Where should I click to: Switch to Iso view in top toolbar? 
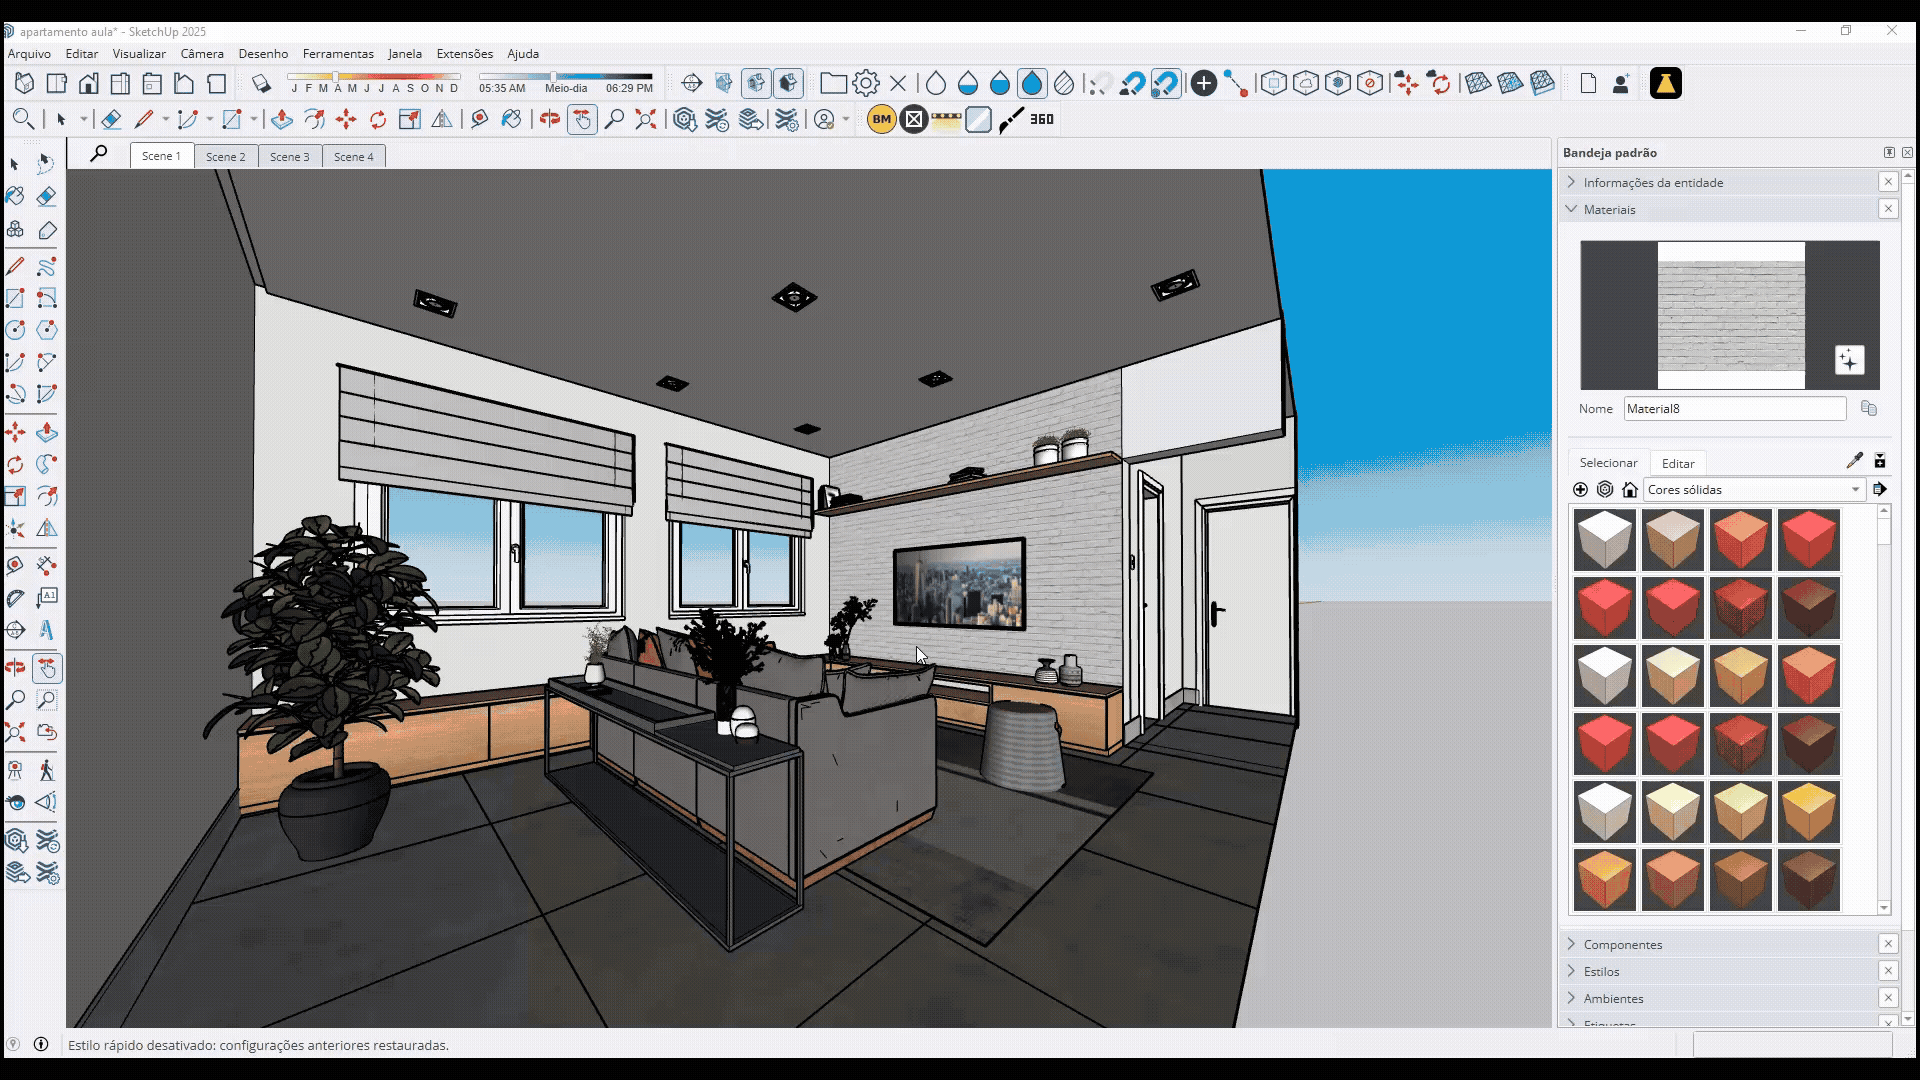25,84
